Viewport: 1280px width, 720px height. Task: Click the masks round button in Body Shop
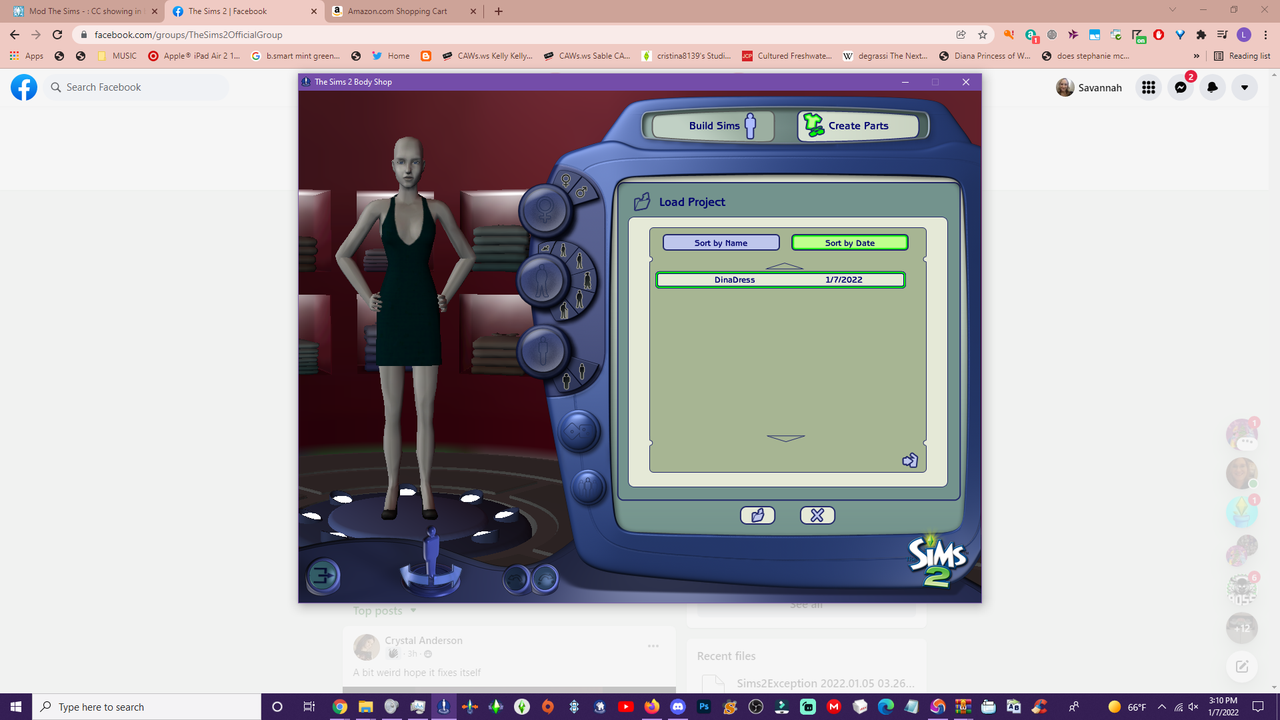(580, 432)
